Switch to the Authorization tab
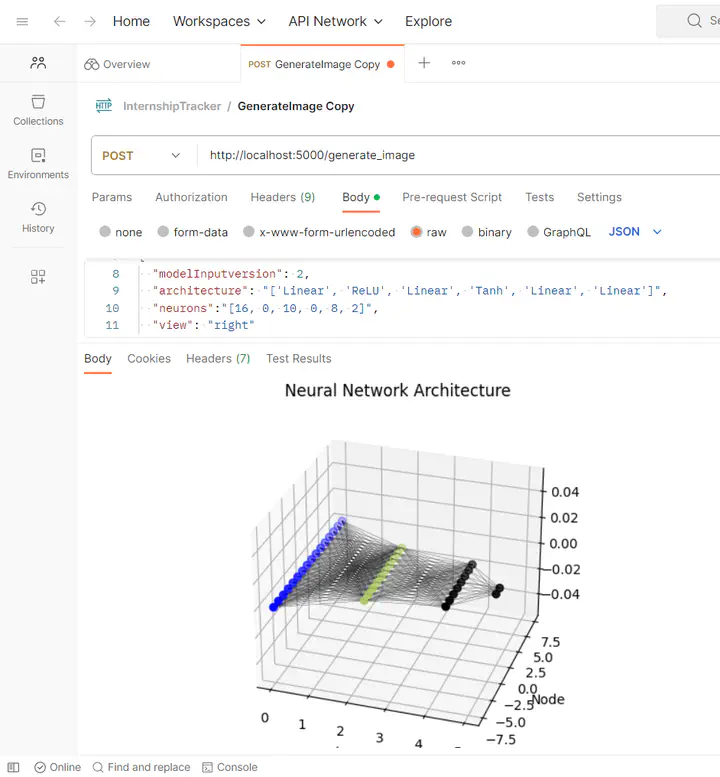 tap(191, 197)
